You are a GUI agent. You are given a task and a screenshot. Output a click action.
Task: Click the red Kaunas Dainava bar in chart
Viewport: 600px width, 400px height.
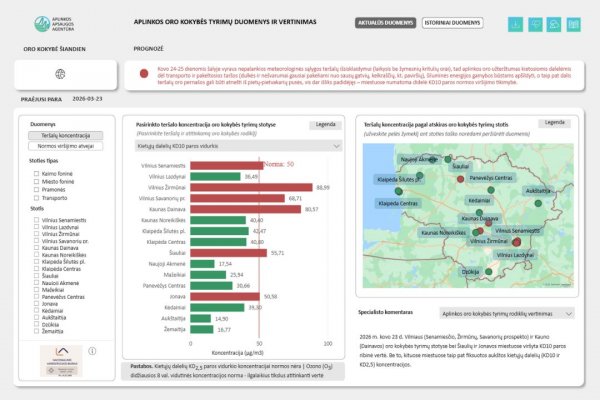(x=246, y=209)
